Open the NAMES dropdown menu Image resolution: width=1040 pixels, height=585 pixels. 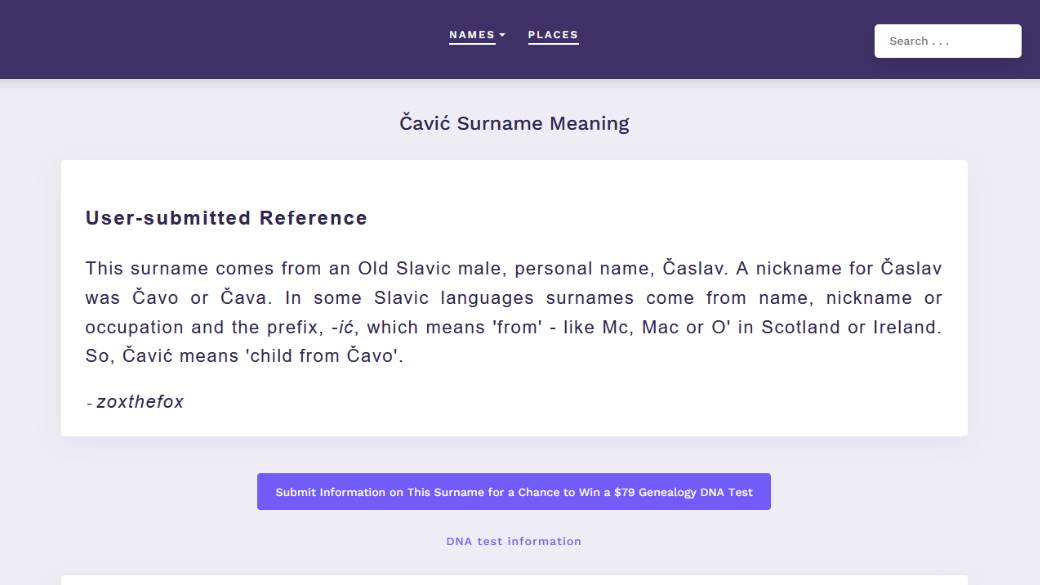[x=472, y=35]
